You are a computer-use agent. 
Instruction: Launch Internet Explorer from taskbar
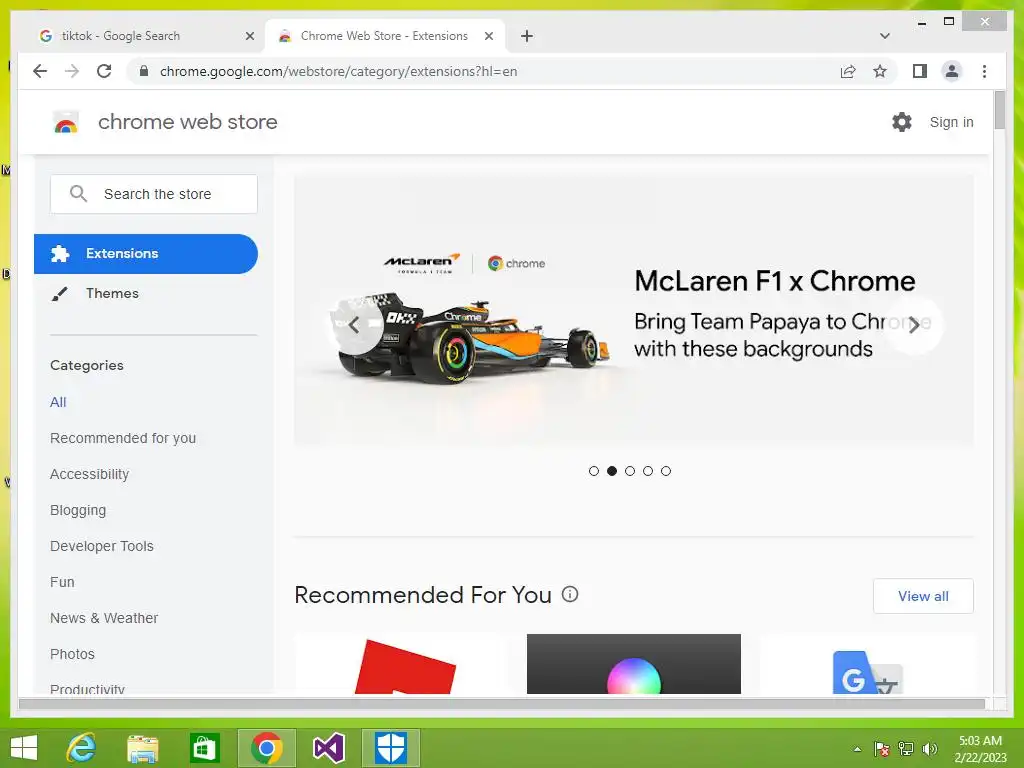click(81, 748)
